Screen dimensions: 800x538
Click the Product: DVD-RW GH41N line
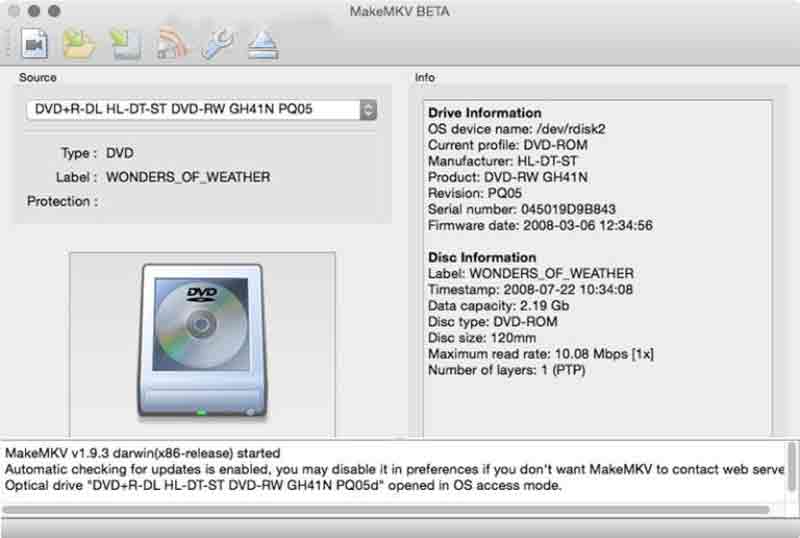[508, 177]
